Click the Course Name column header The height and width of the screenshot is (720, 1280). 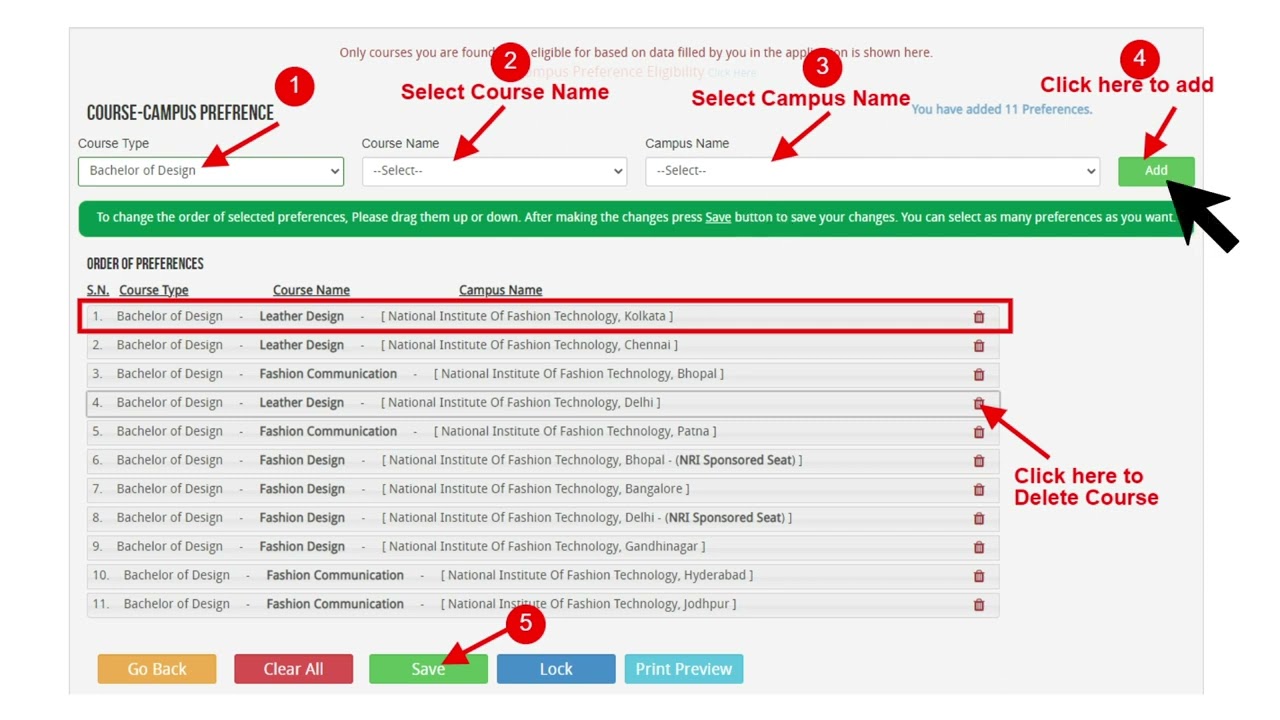click(311, 290)
